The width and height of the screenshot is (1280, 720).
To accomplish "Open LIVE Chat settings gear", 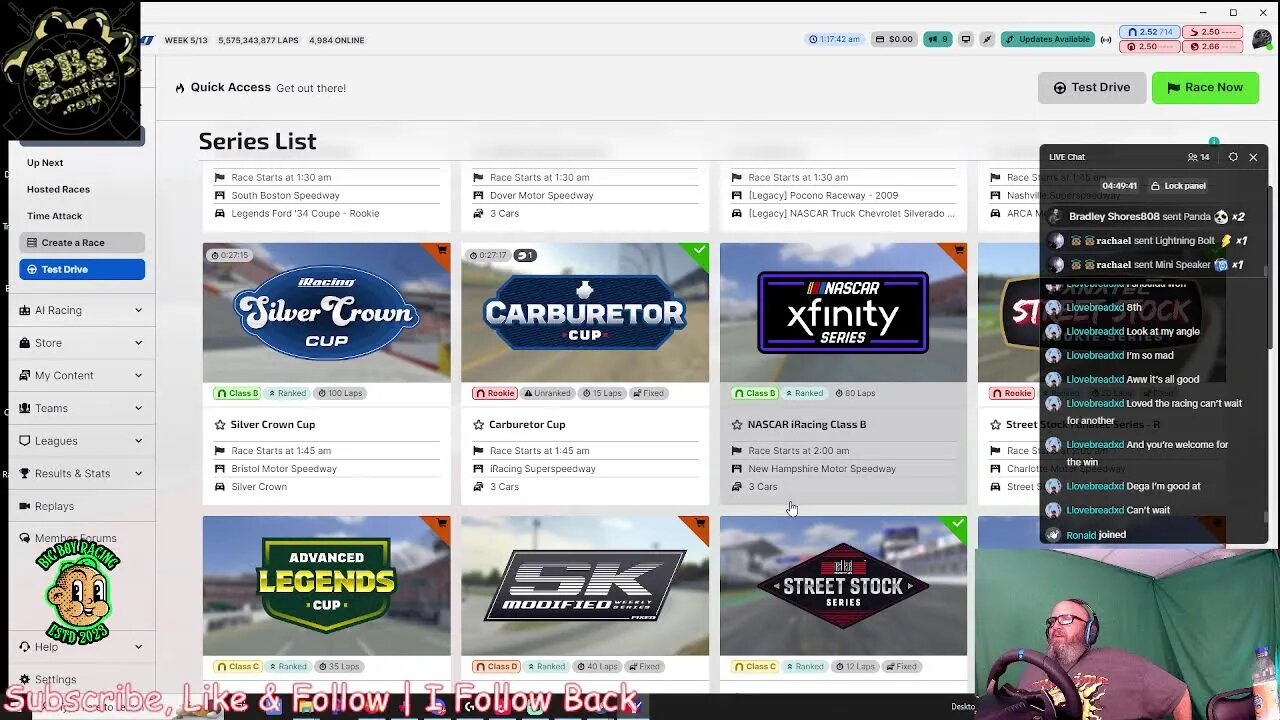I will point(1233,157).
